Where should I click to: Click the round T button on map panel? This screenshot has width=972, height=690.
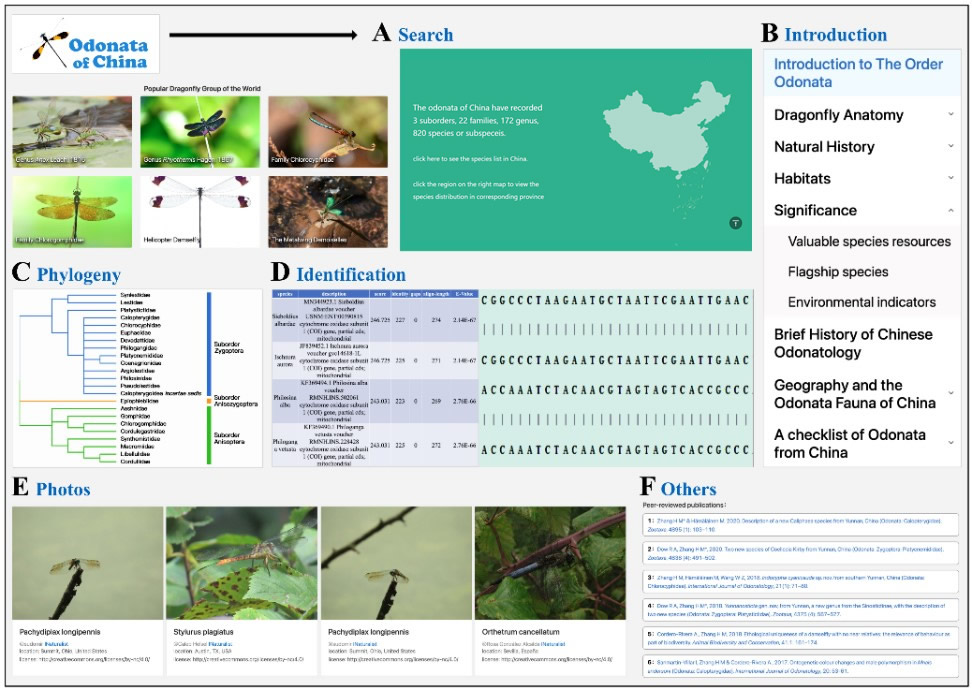735,222
